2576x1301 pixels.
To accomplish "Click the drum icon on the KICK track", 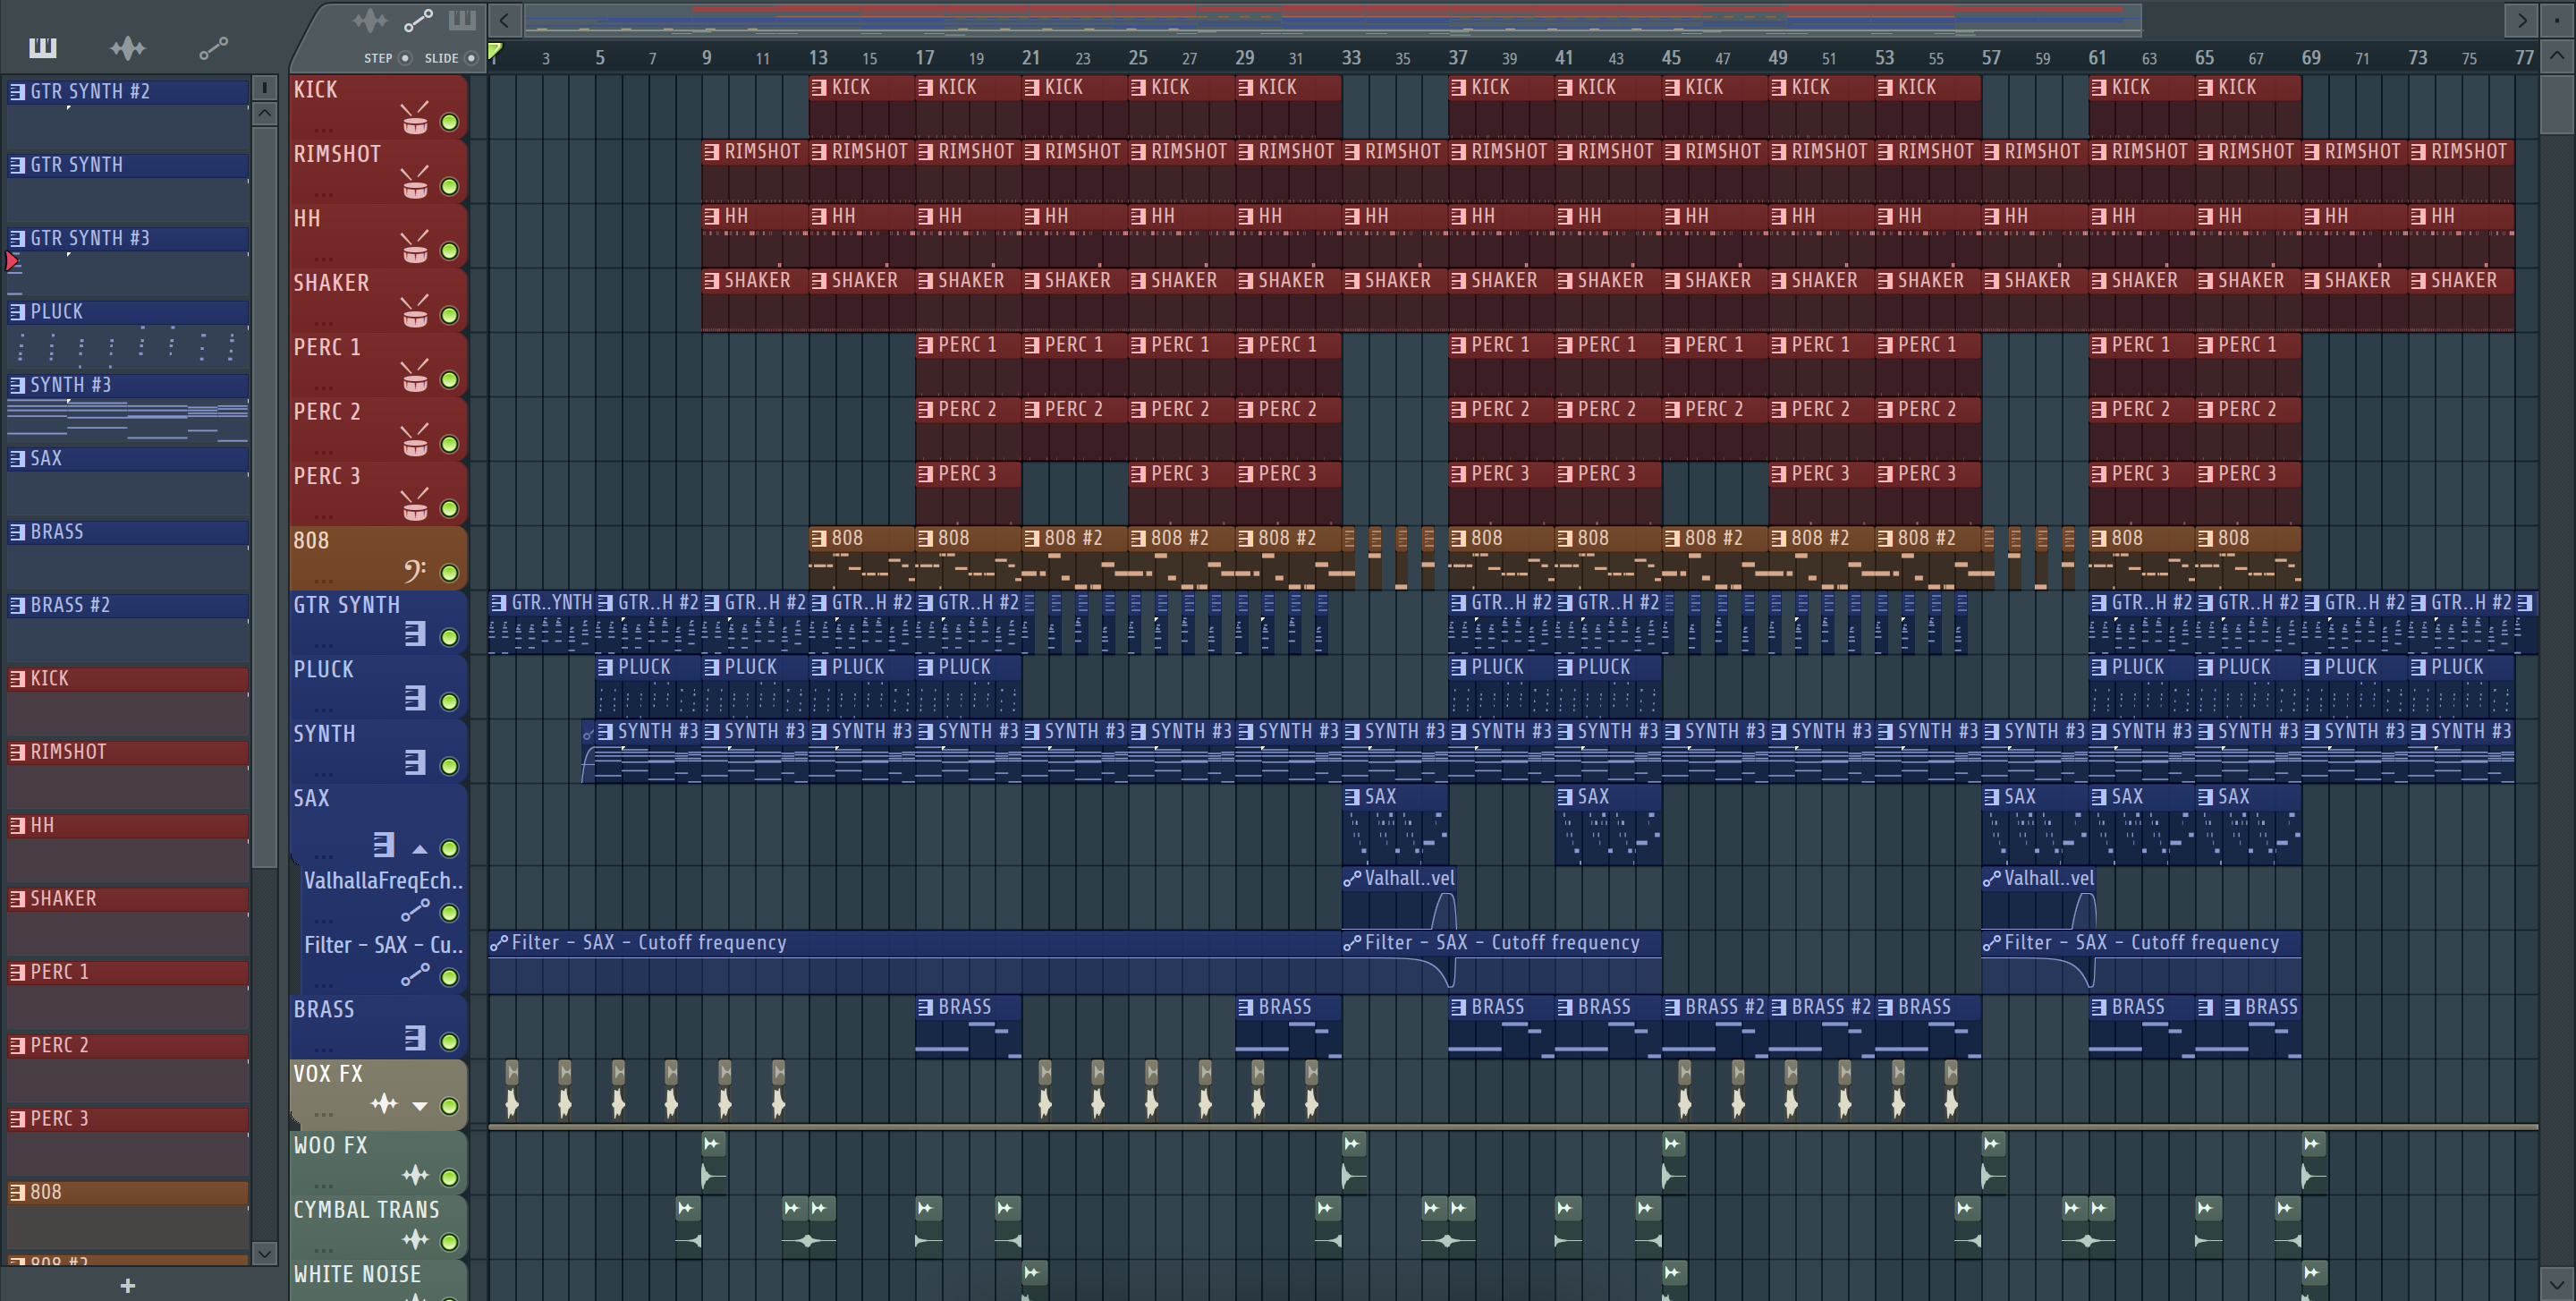I will click(x=414, y=119).
